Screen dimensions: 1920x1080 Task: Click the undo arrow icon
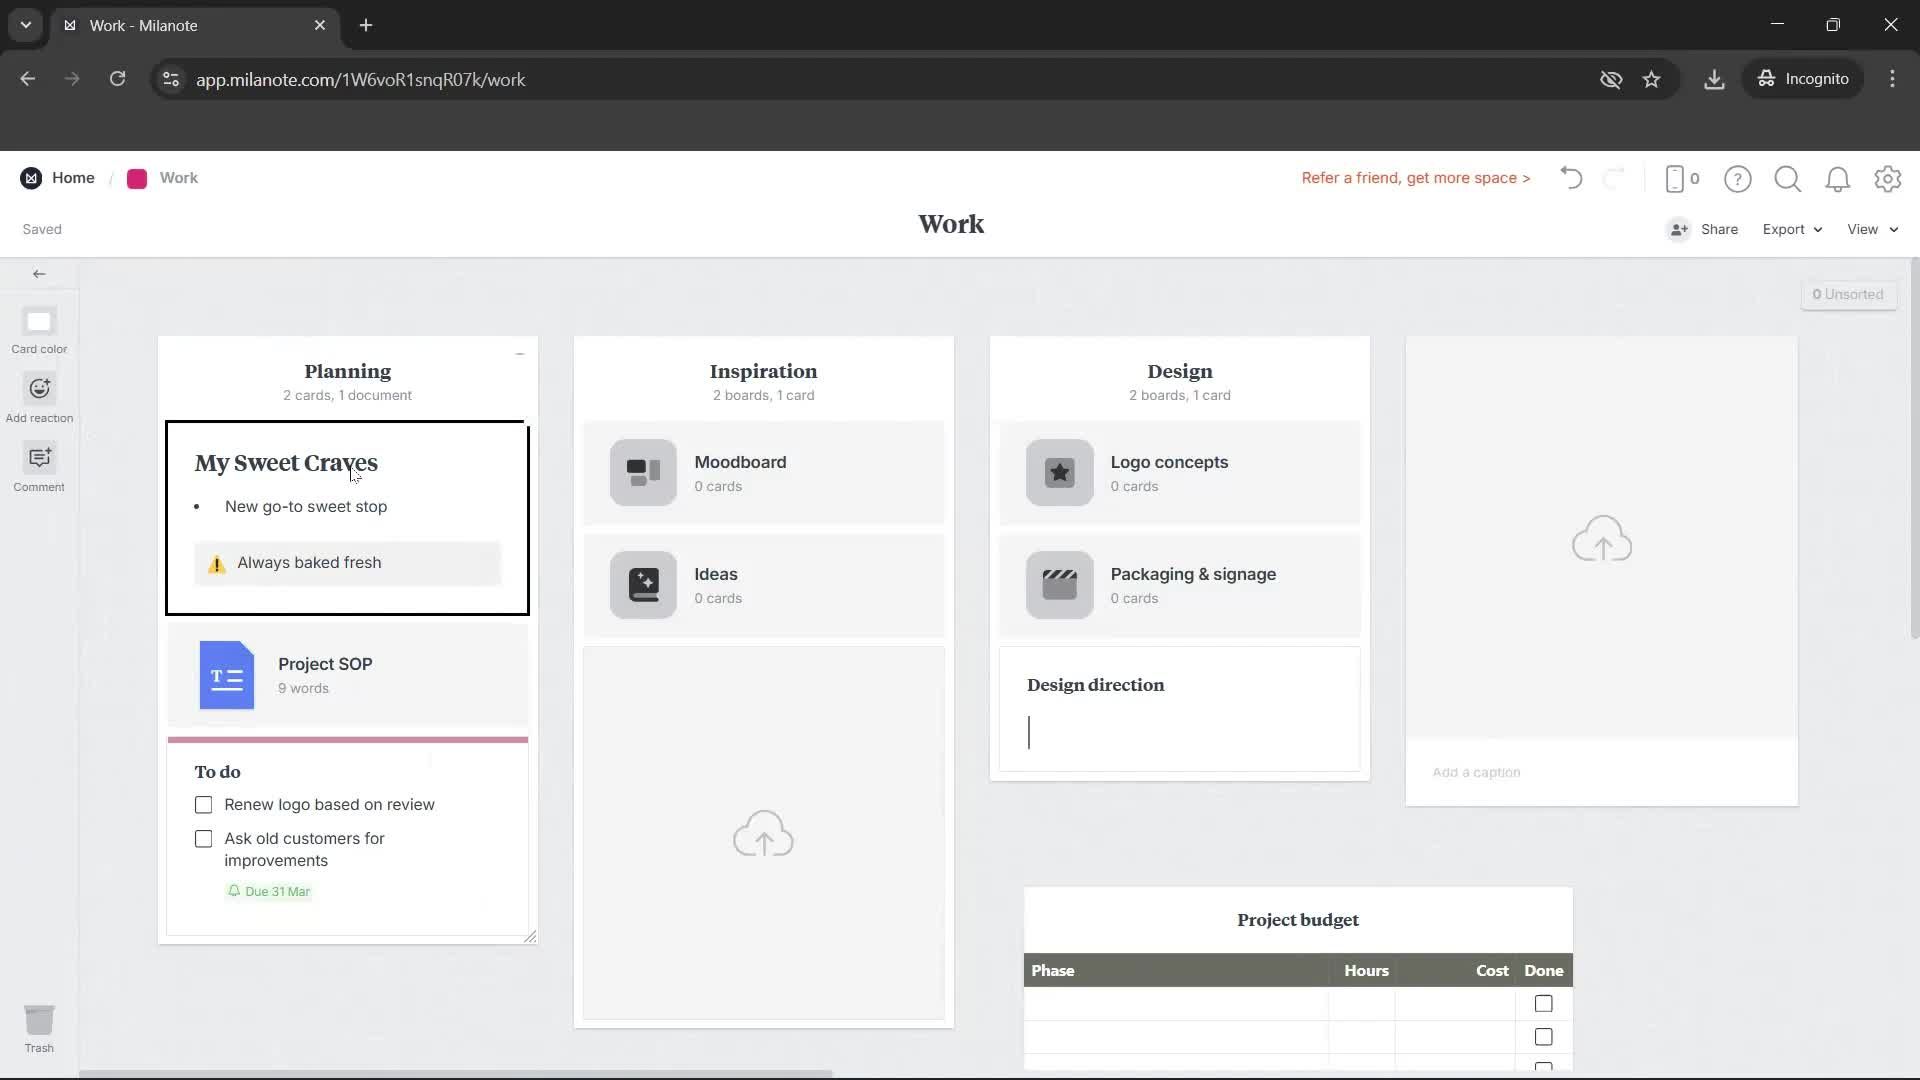coord(1570,178)
